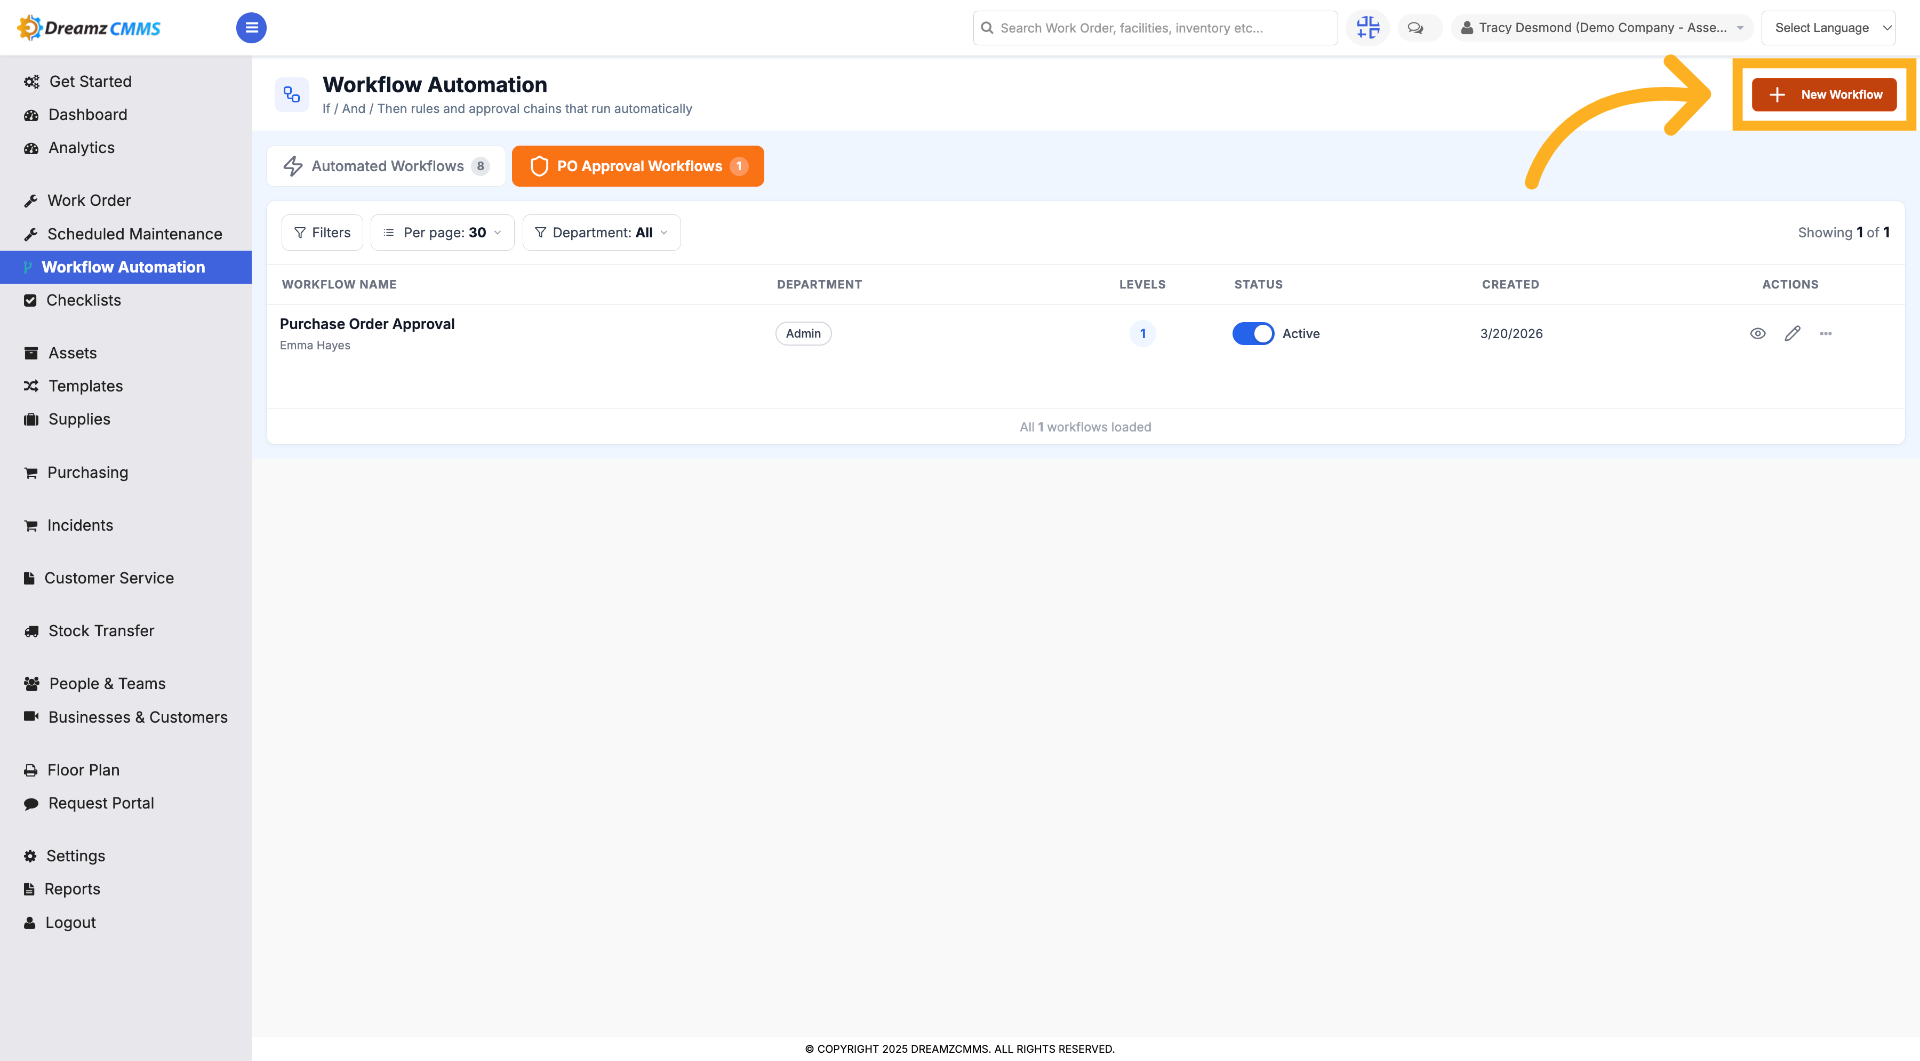Image resolution: width=1920 pixels, height=1061 pixels.
Task: Click the Floor Plan printer icon
Action: click(x=31, y=771)
